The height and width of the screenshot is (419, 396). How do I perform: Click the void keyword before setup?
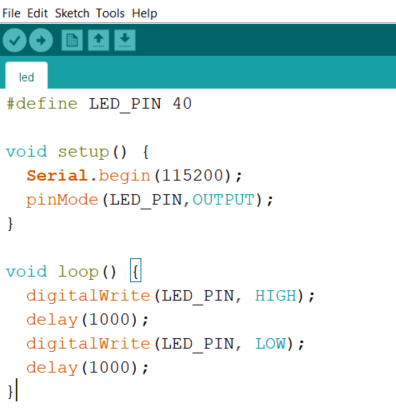pyautogui.click(x=26, y=152)
